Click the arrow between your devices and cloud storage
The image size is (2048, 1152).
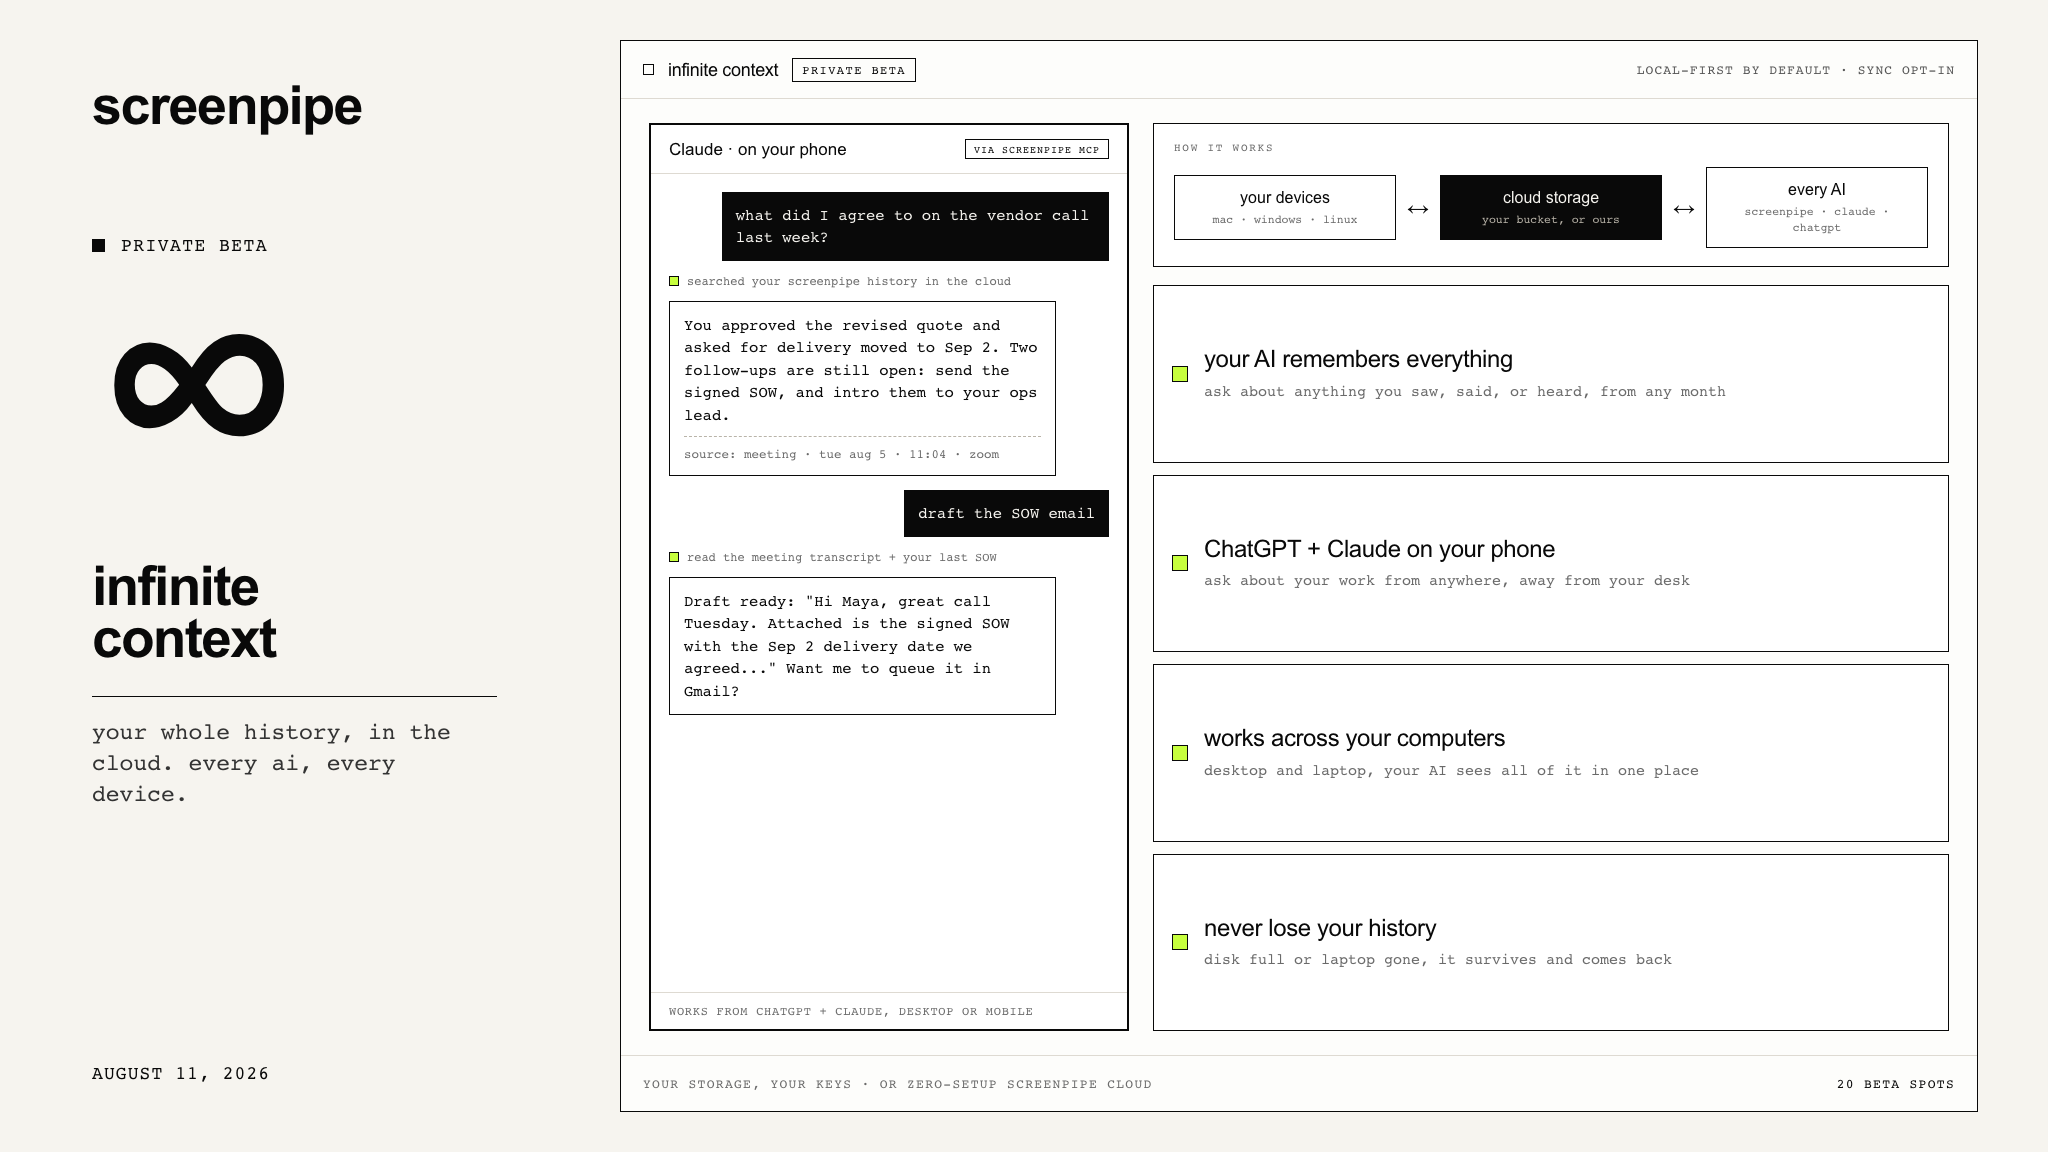coord(1418,209)
